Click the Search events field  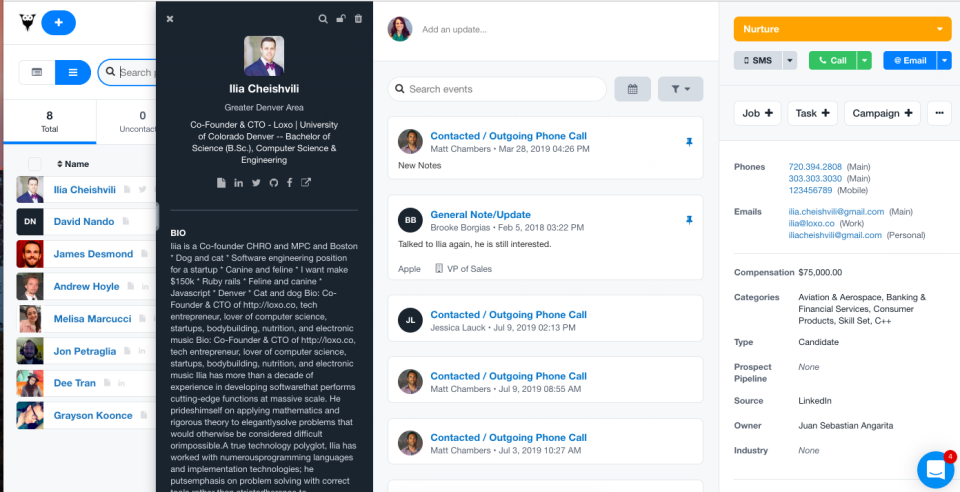pyautogui.click(x=497, y=89)
